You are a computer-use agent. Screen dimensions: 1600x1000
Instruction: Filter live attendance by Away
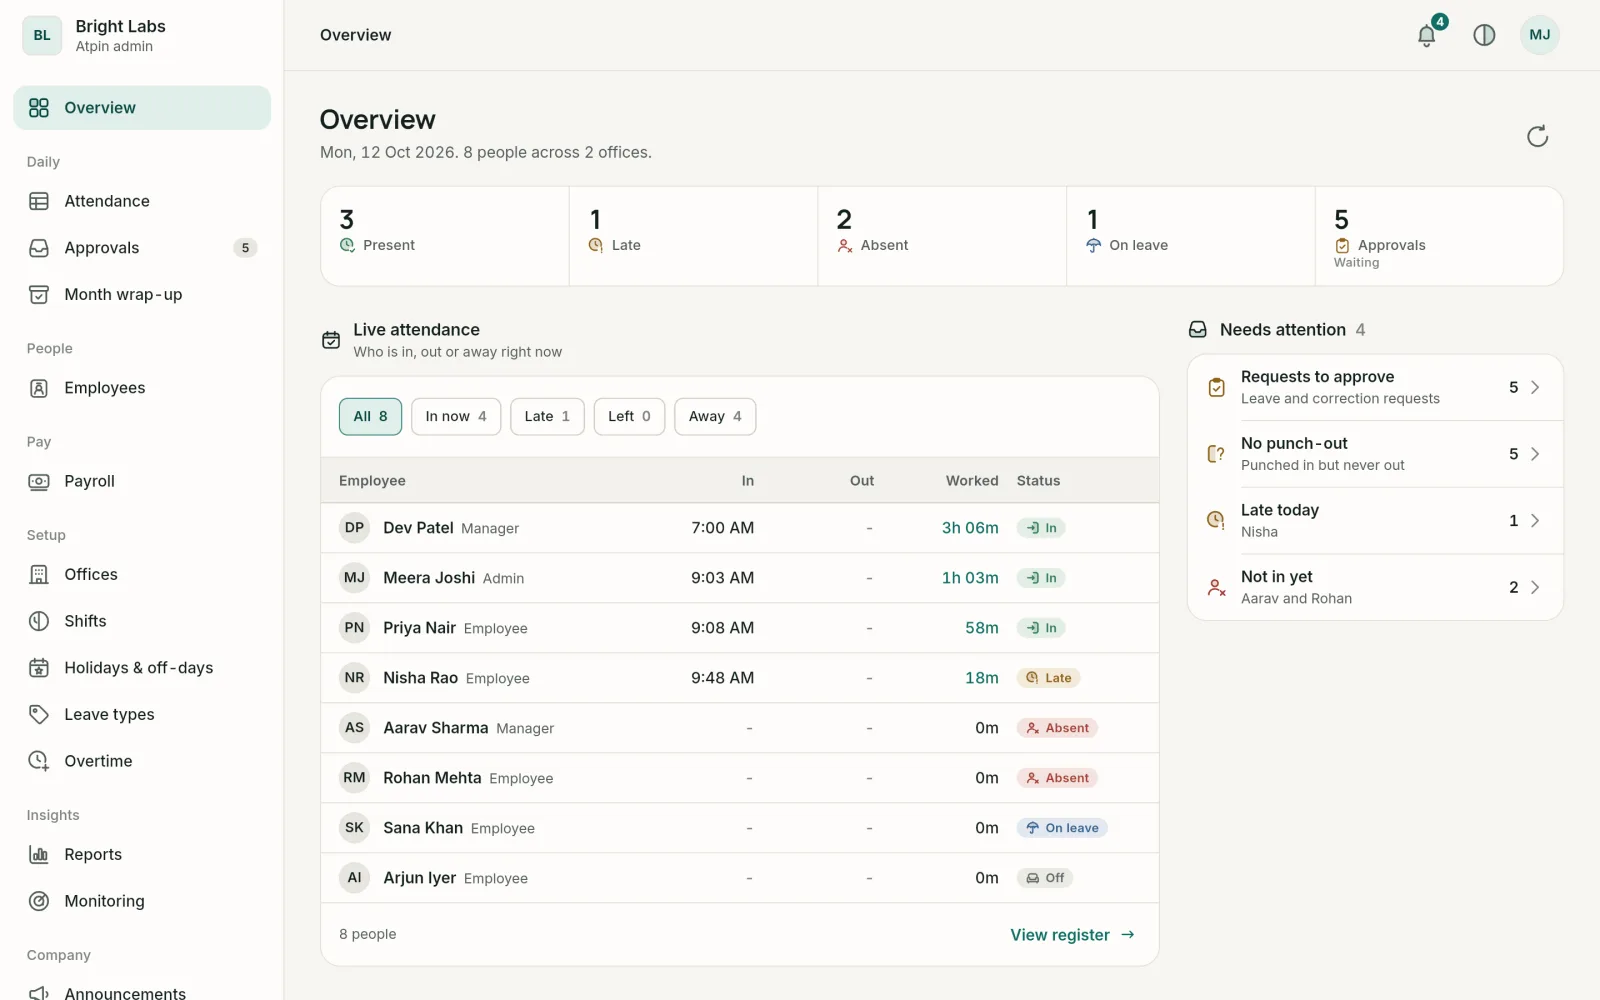715,416
